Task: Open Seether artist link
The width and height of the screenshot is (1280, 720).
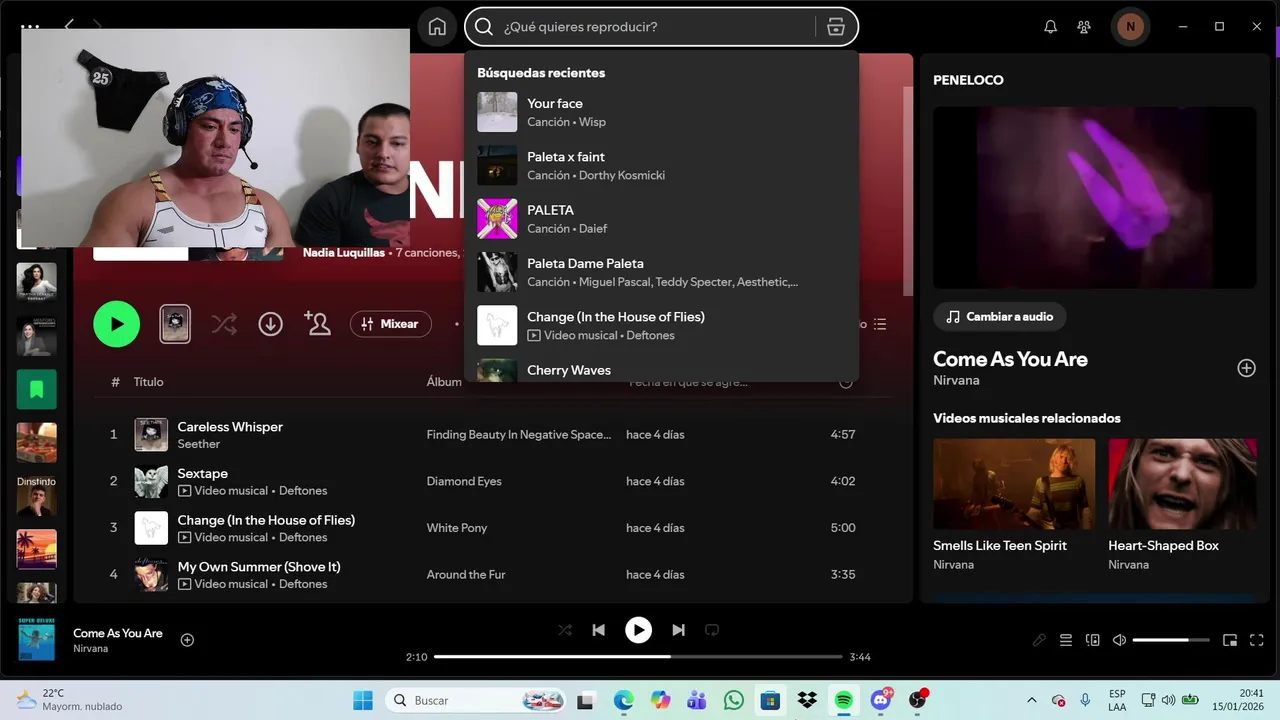Action: point(199,444)
